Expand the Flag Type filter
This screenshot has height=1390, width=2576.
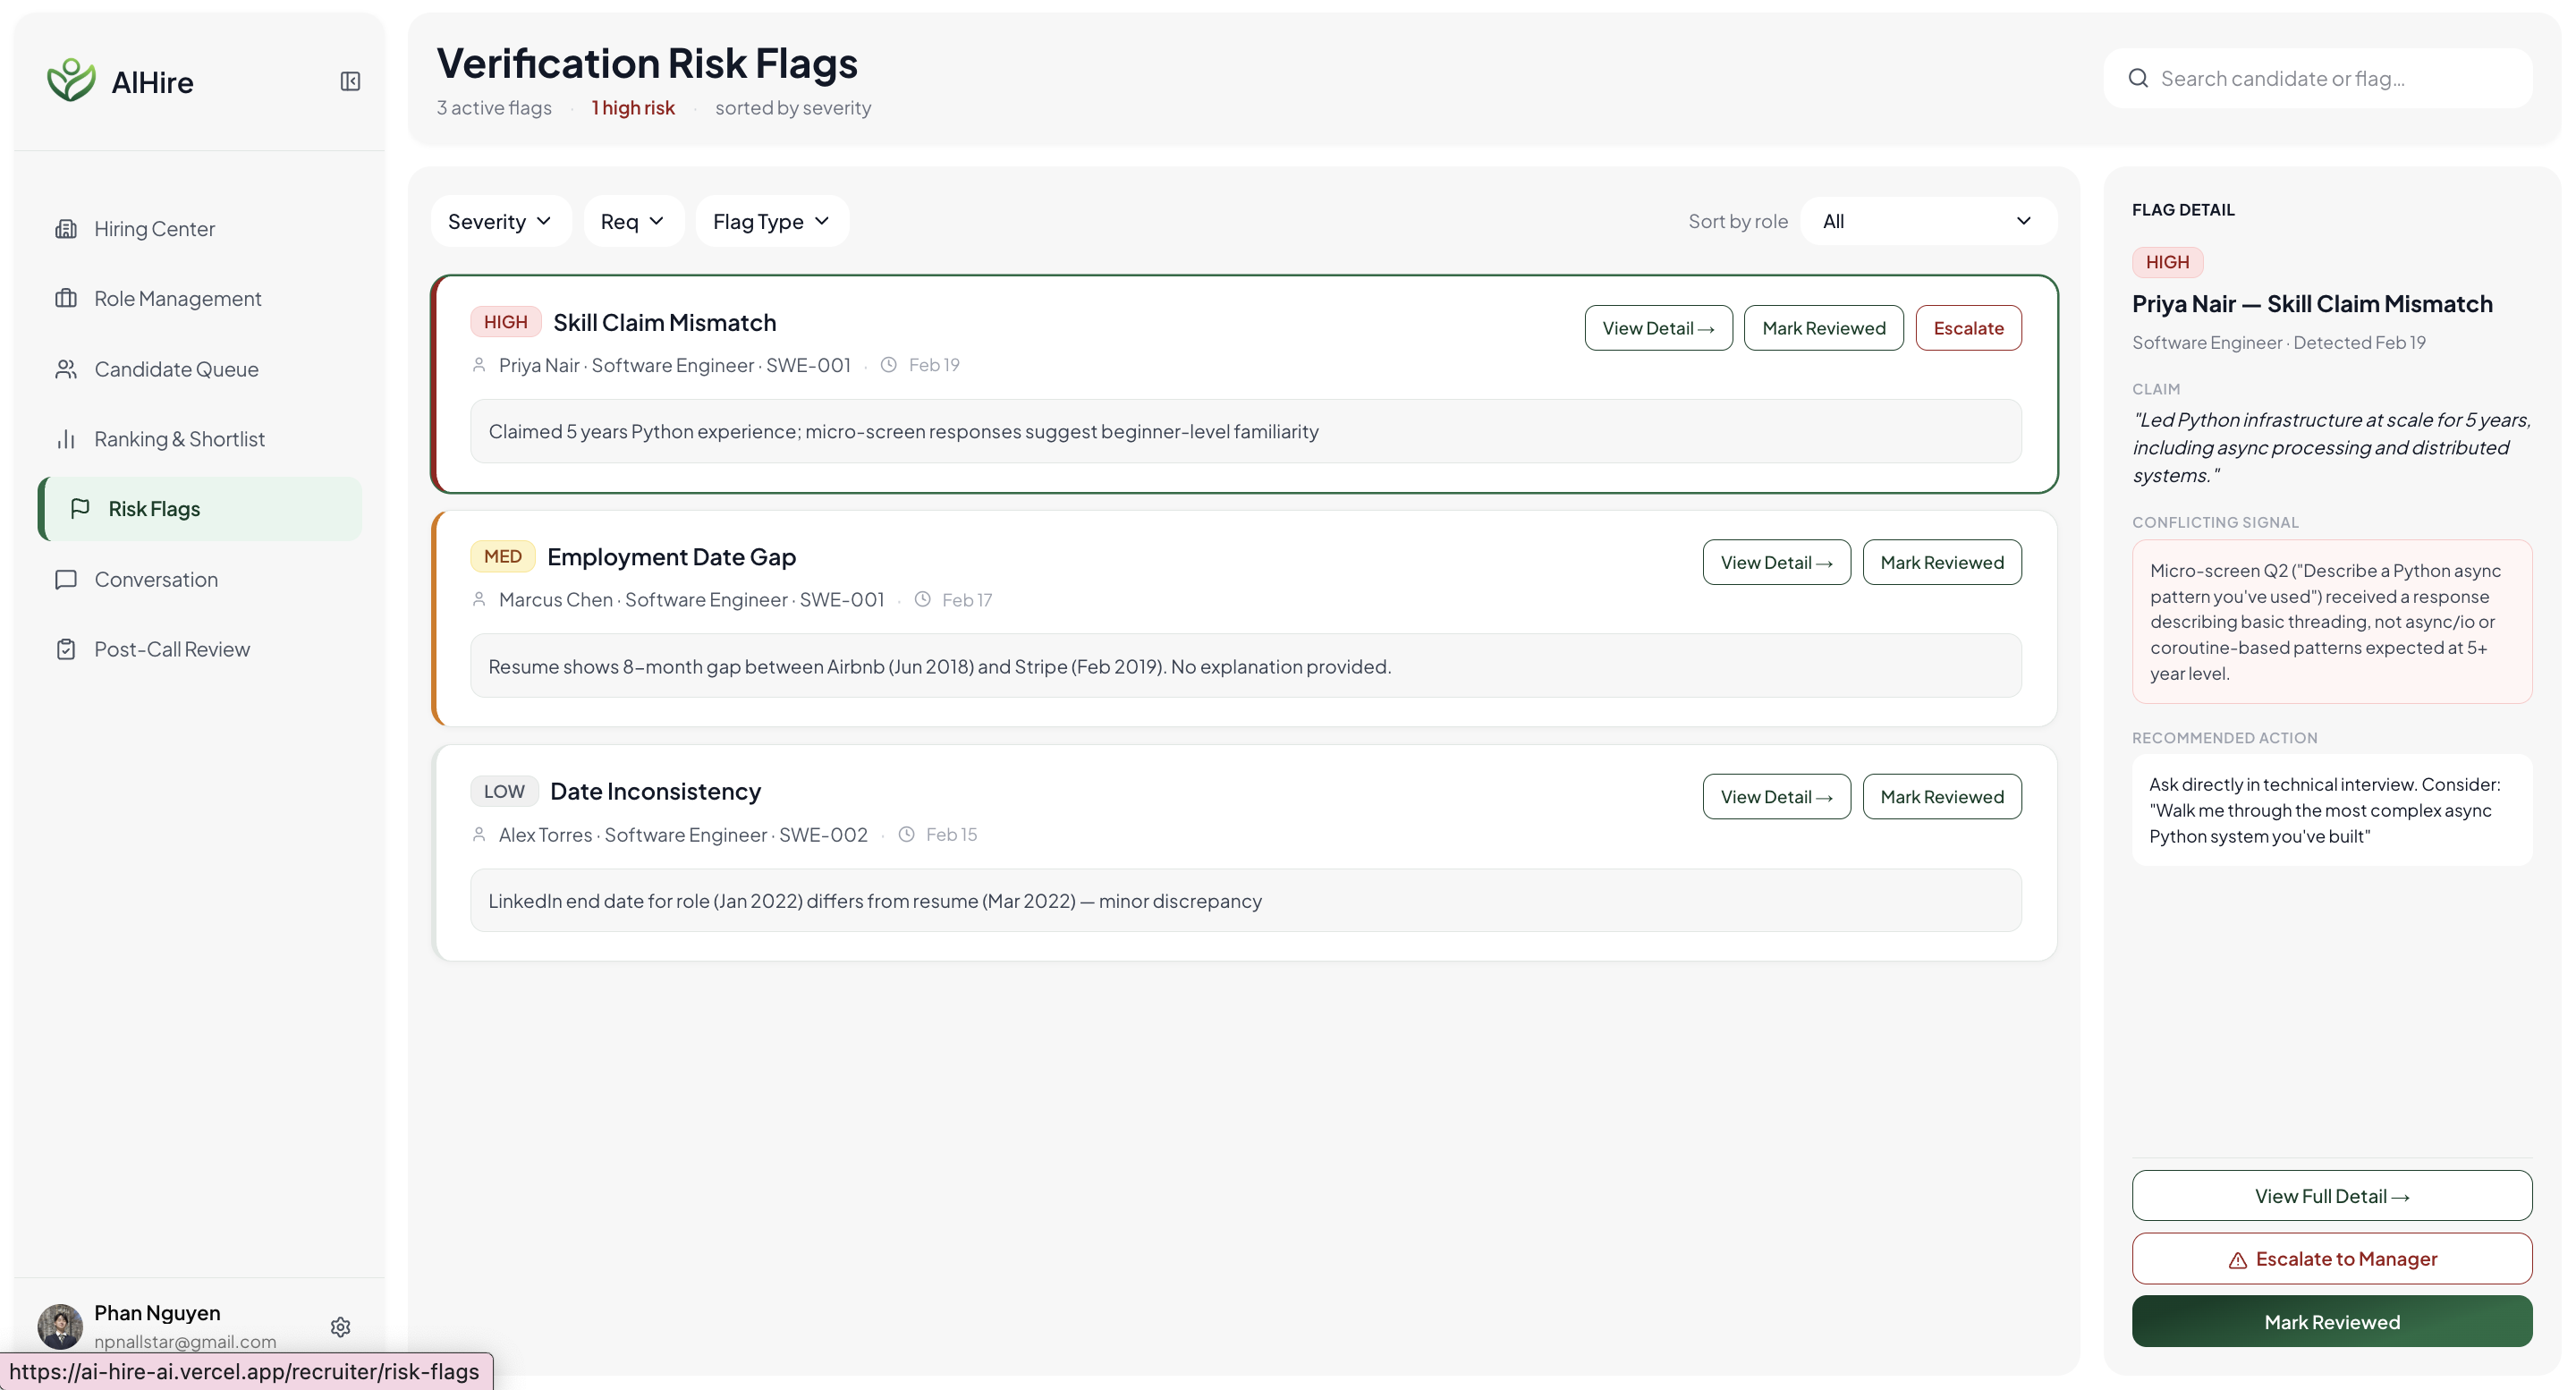[x=771, y=221]
